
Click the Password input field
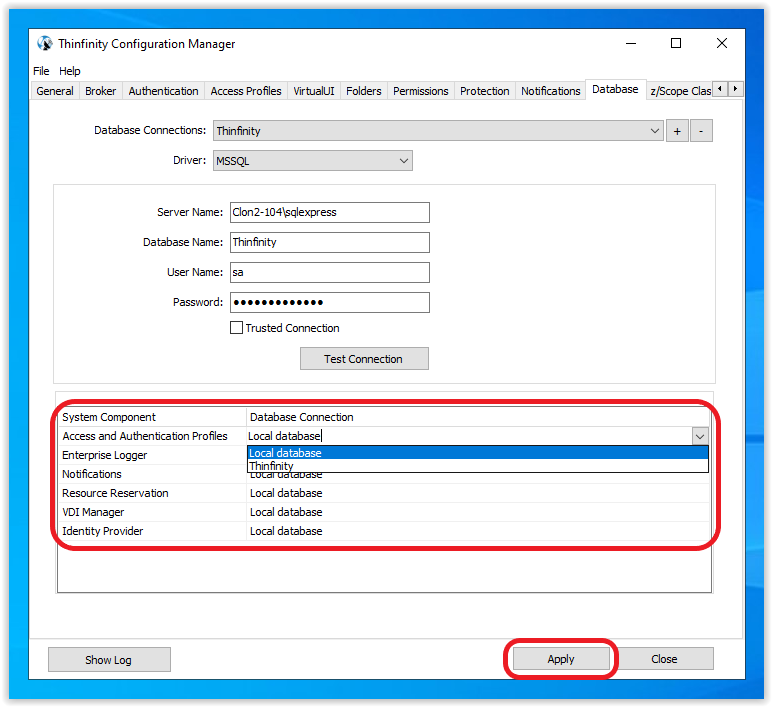(x=329, y=302)
